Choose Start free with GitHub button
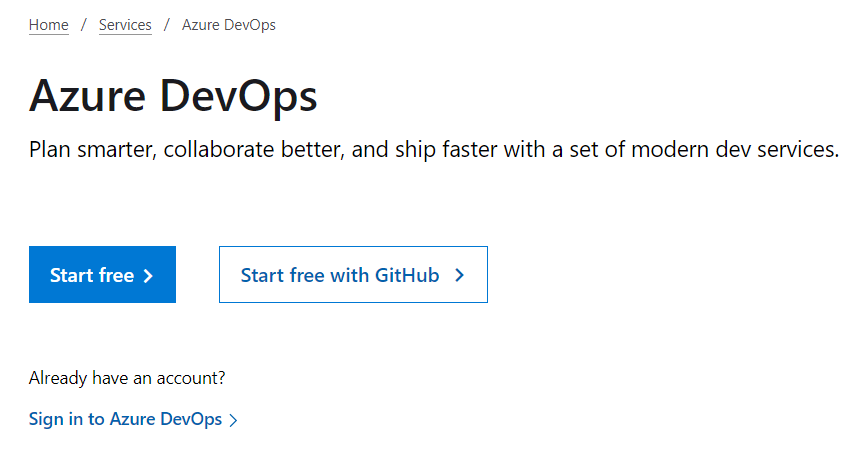The width and height of the screenshot is (866, 463). click(x=353, y=275)
